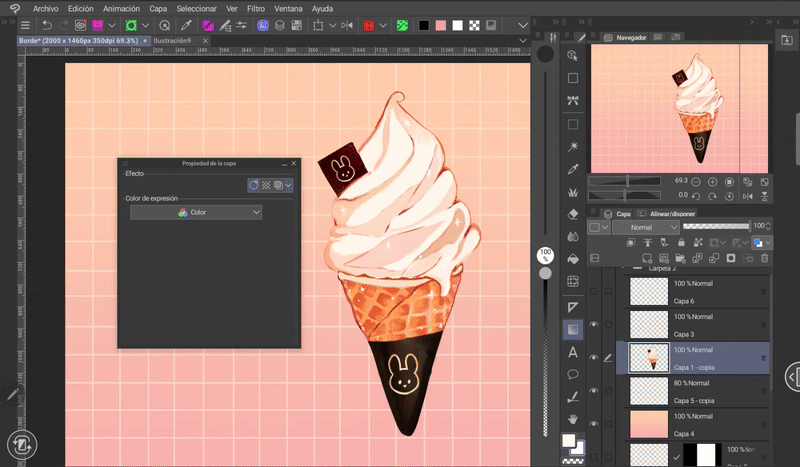Image resolution: width=800 pixels, height=467 pixels.
Task: Delete layer with the trash icon
Action: [765, 258]
